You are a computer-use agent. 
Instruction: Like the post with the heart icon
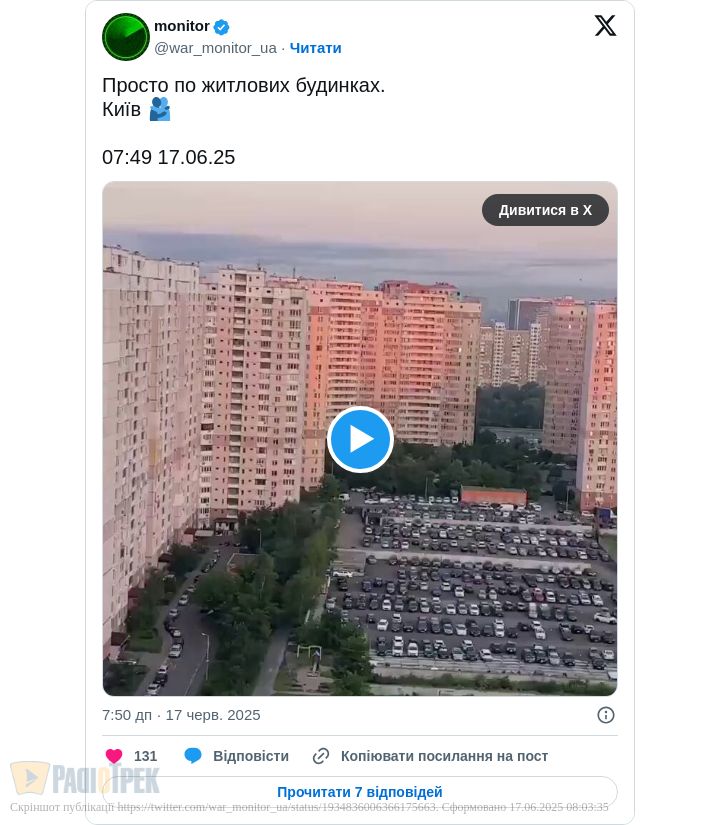[x=114, y=756]
